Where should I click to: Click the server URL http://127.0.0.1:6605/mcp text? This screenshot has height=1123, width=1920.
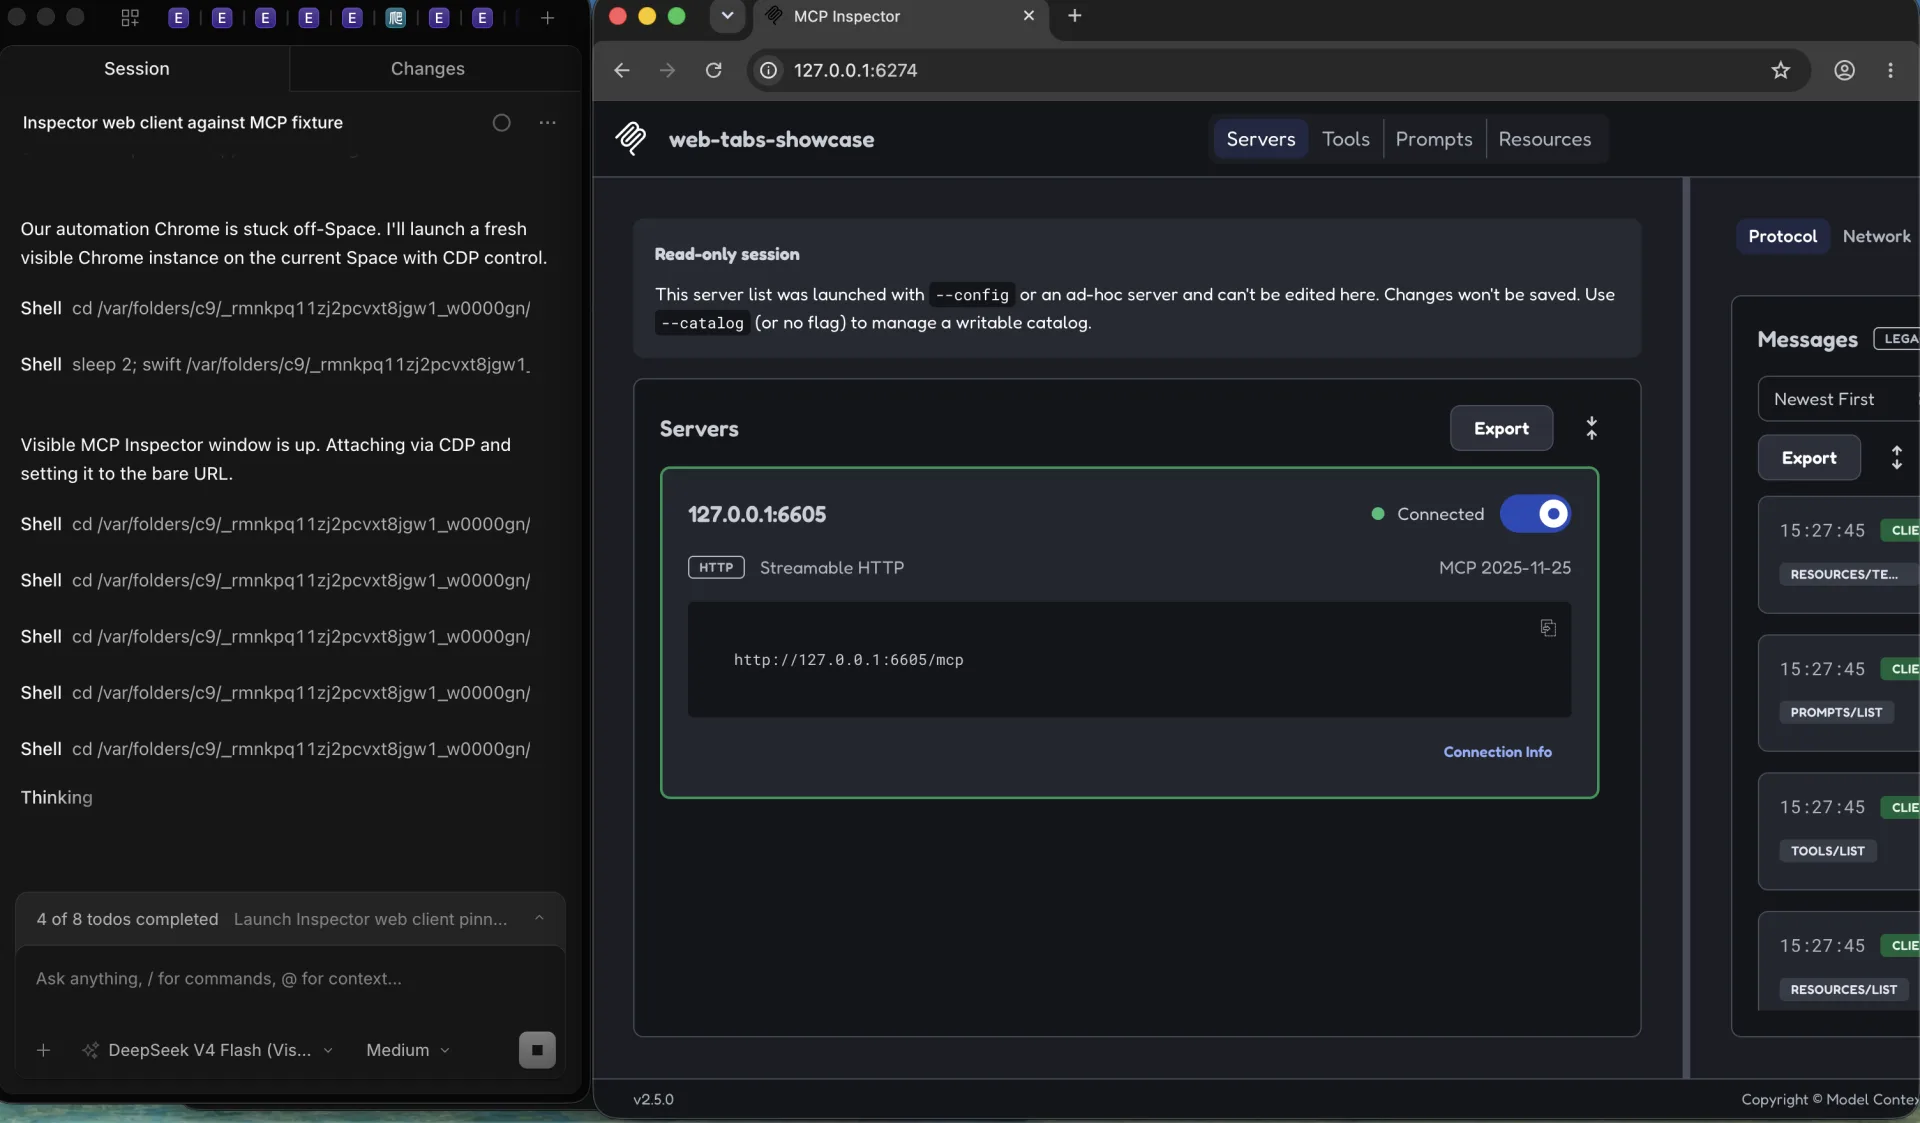[x=848, y=660]
